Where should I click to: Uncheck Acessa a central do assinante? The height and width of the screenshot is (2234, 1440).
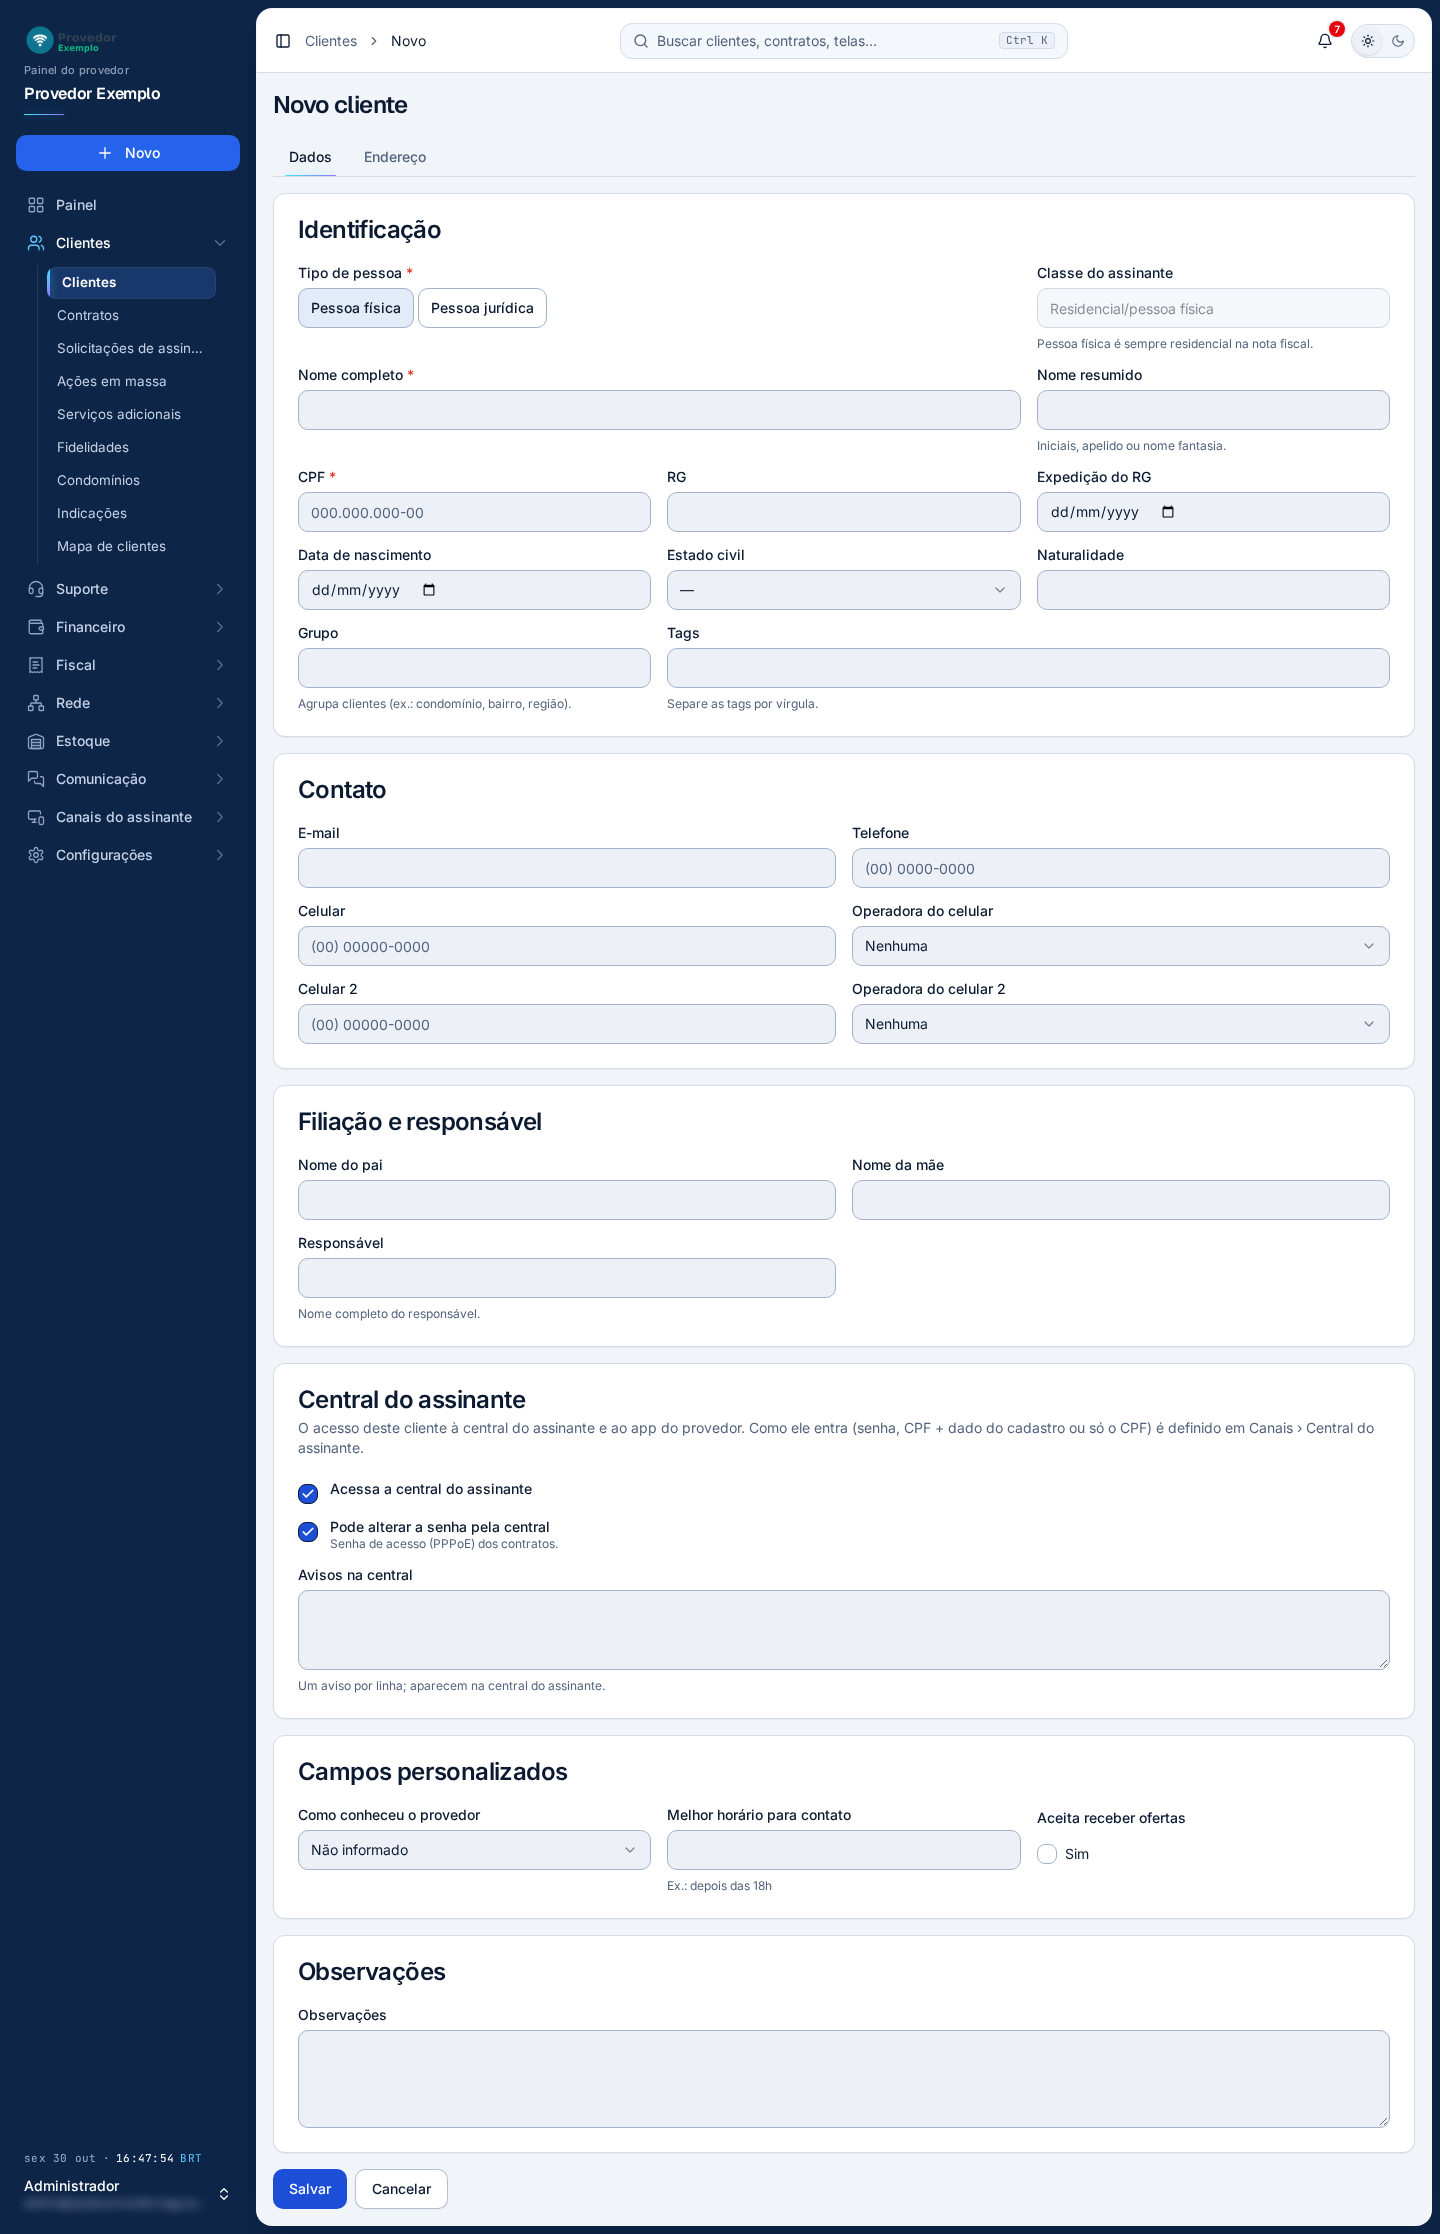308,1493
